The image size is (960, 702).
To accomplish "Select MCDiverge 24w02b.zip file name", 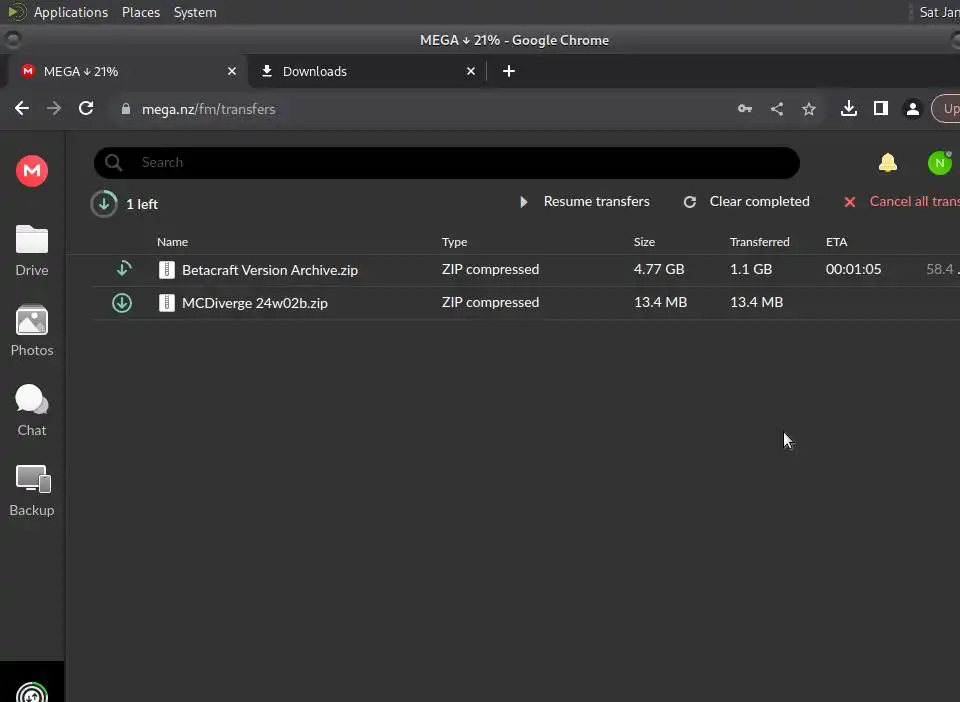I will coord(255,303).
